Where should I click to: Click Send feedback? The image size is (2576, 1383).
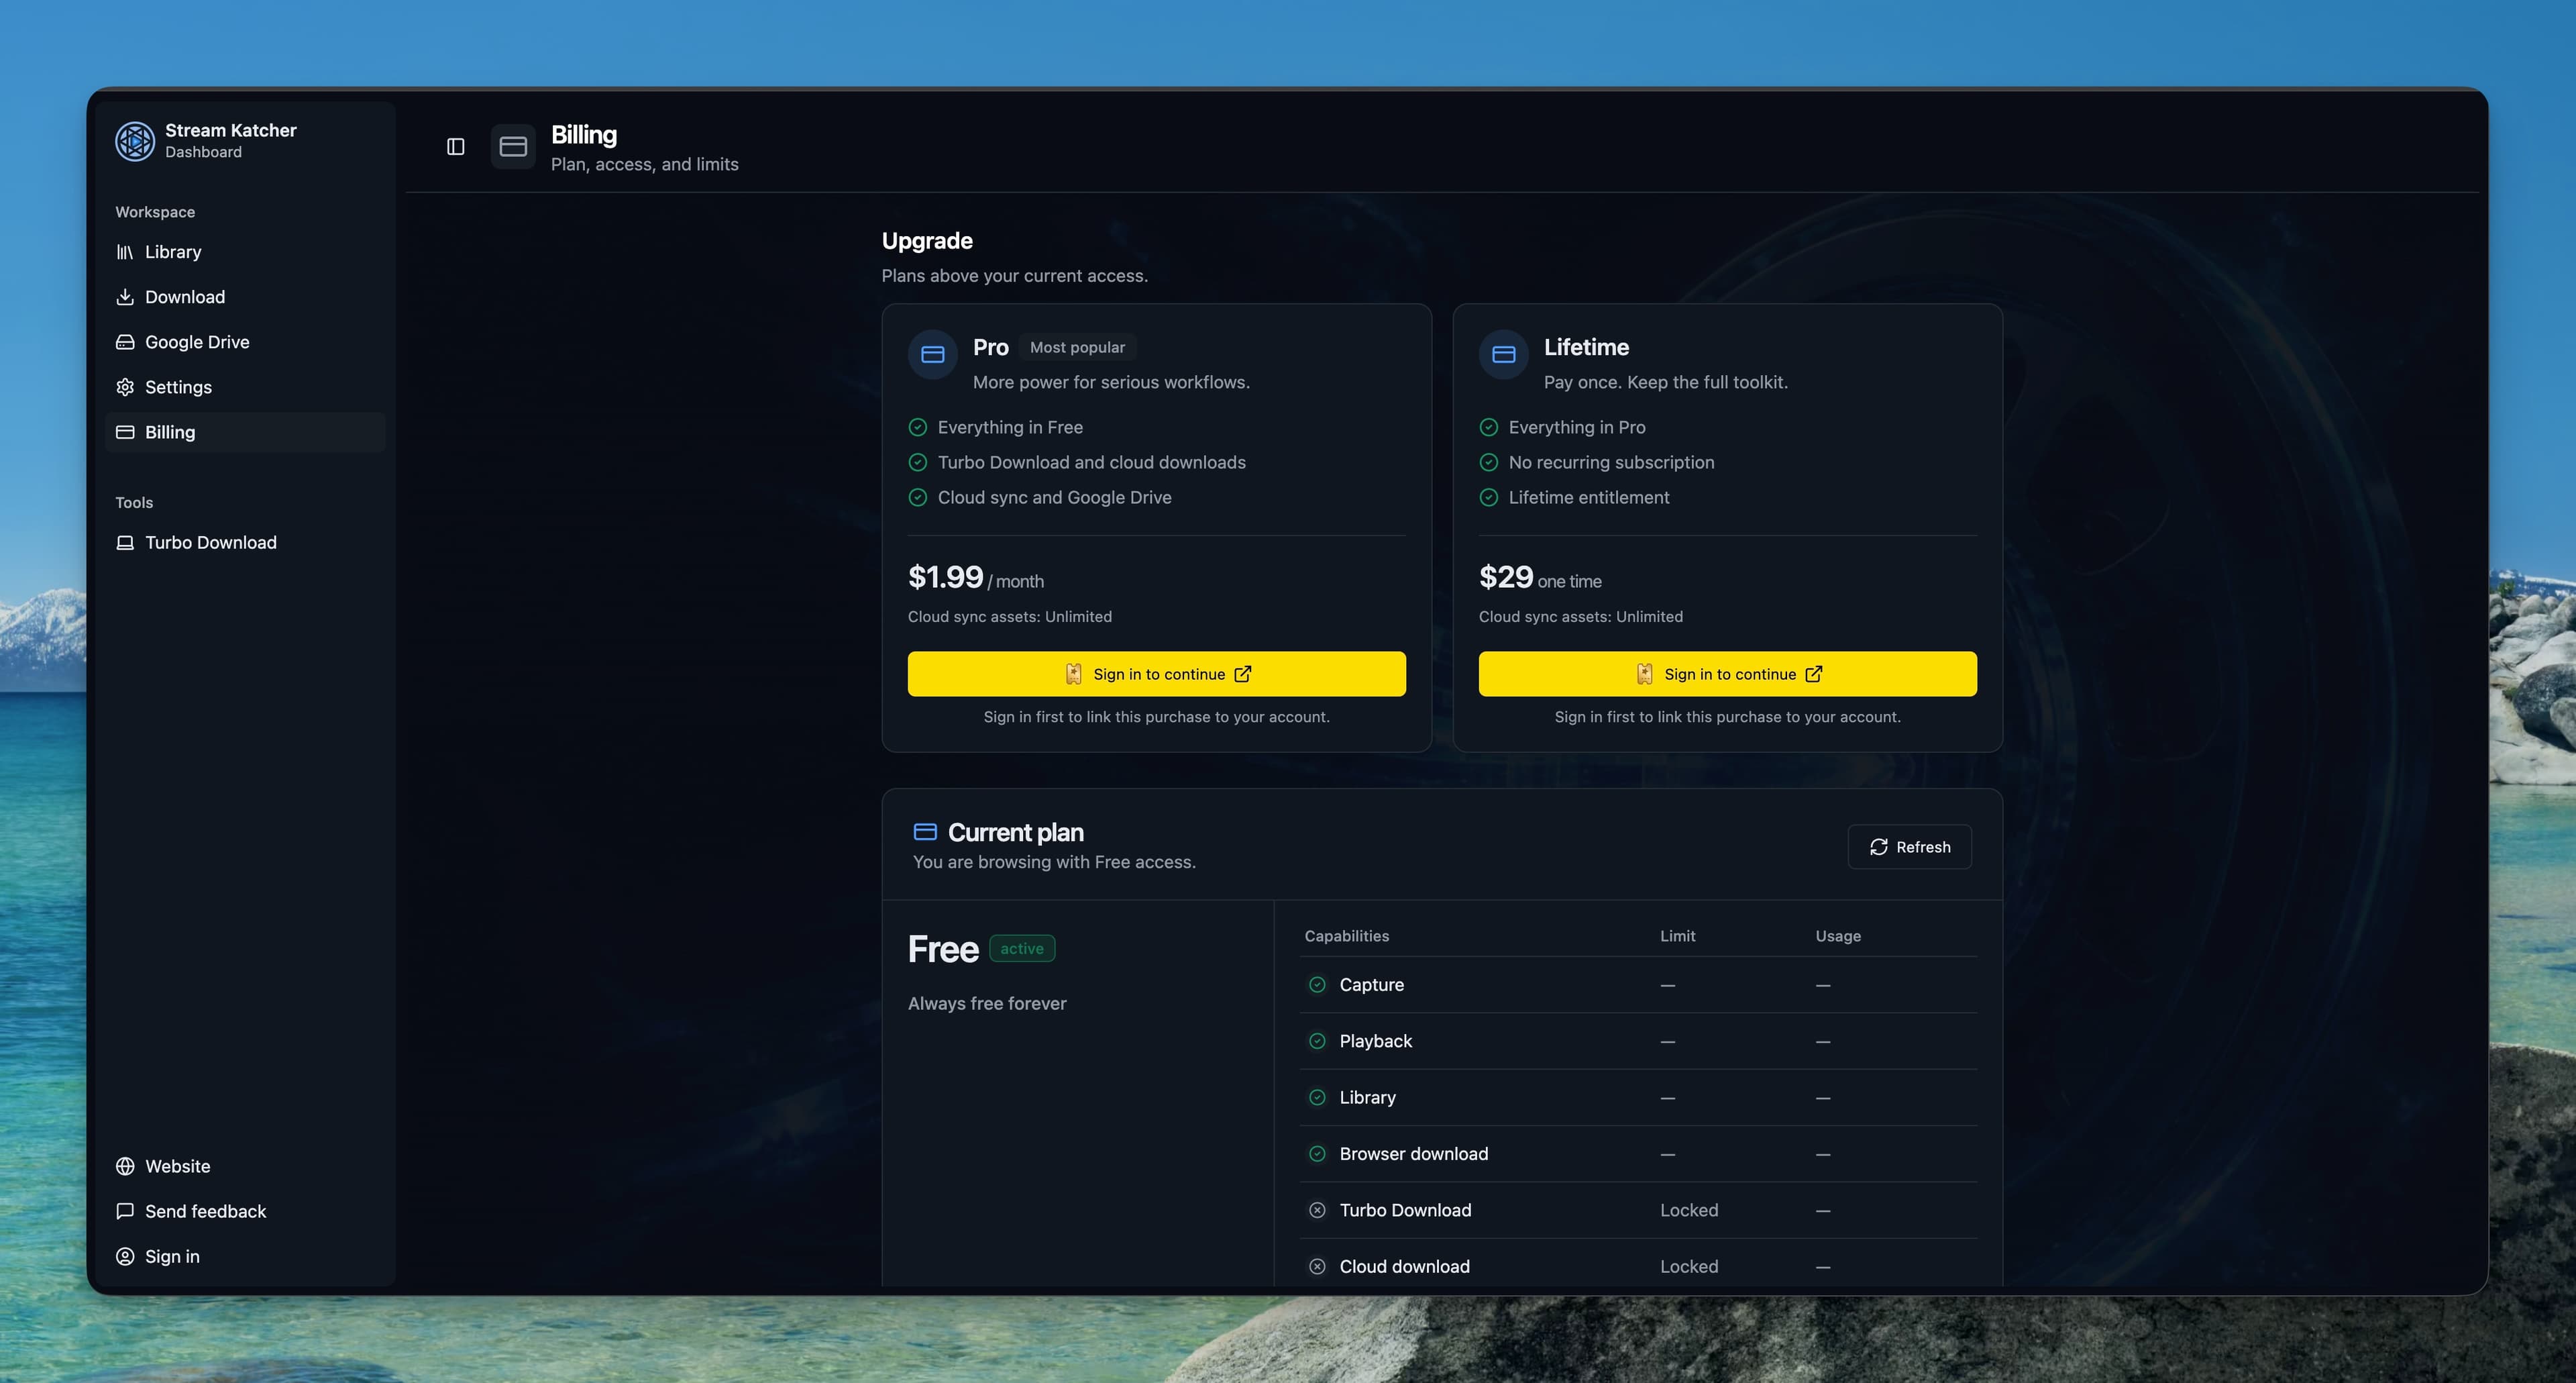245,1211
